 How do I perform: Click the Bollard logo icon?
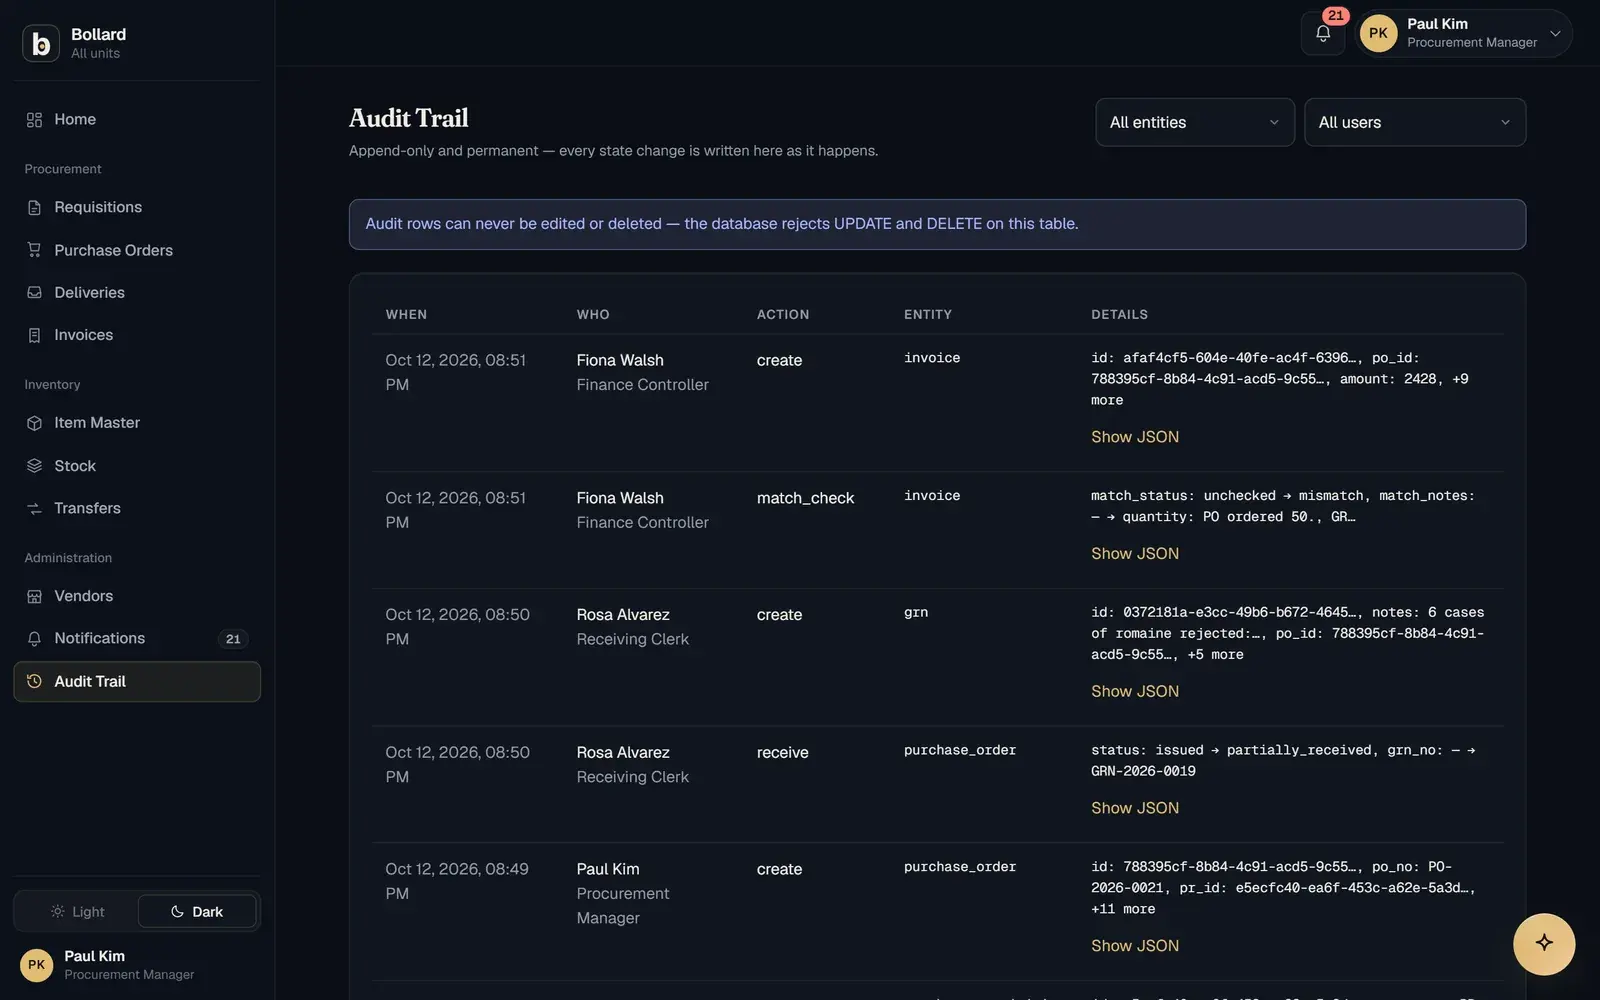pyautogui.click(x=41, y=43)
